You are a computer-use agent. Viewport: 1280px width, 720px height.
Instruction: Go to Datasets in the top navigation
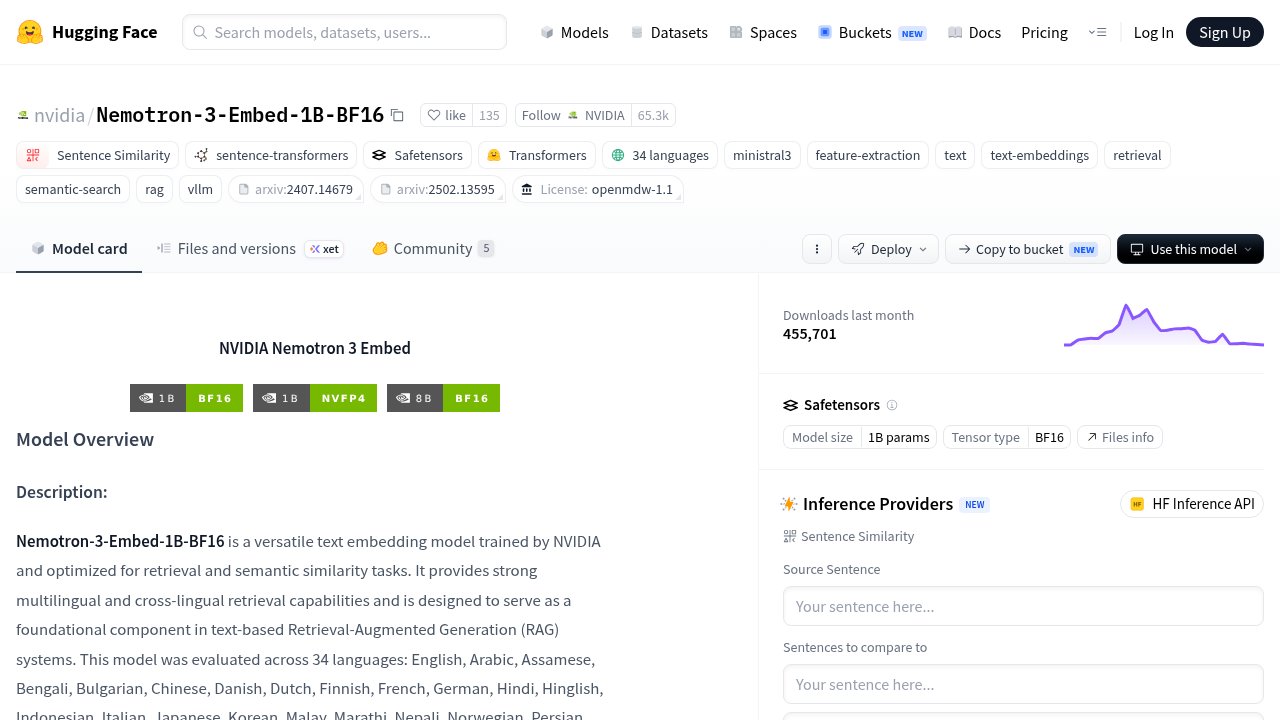669,32
